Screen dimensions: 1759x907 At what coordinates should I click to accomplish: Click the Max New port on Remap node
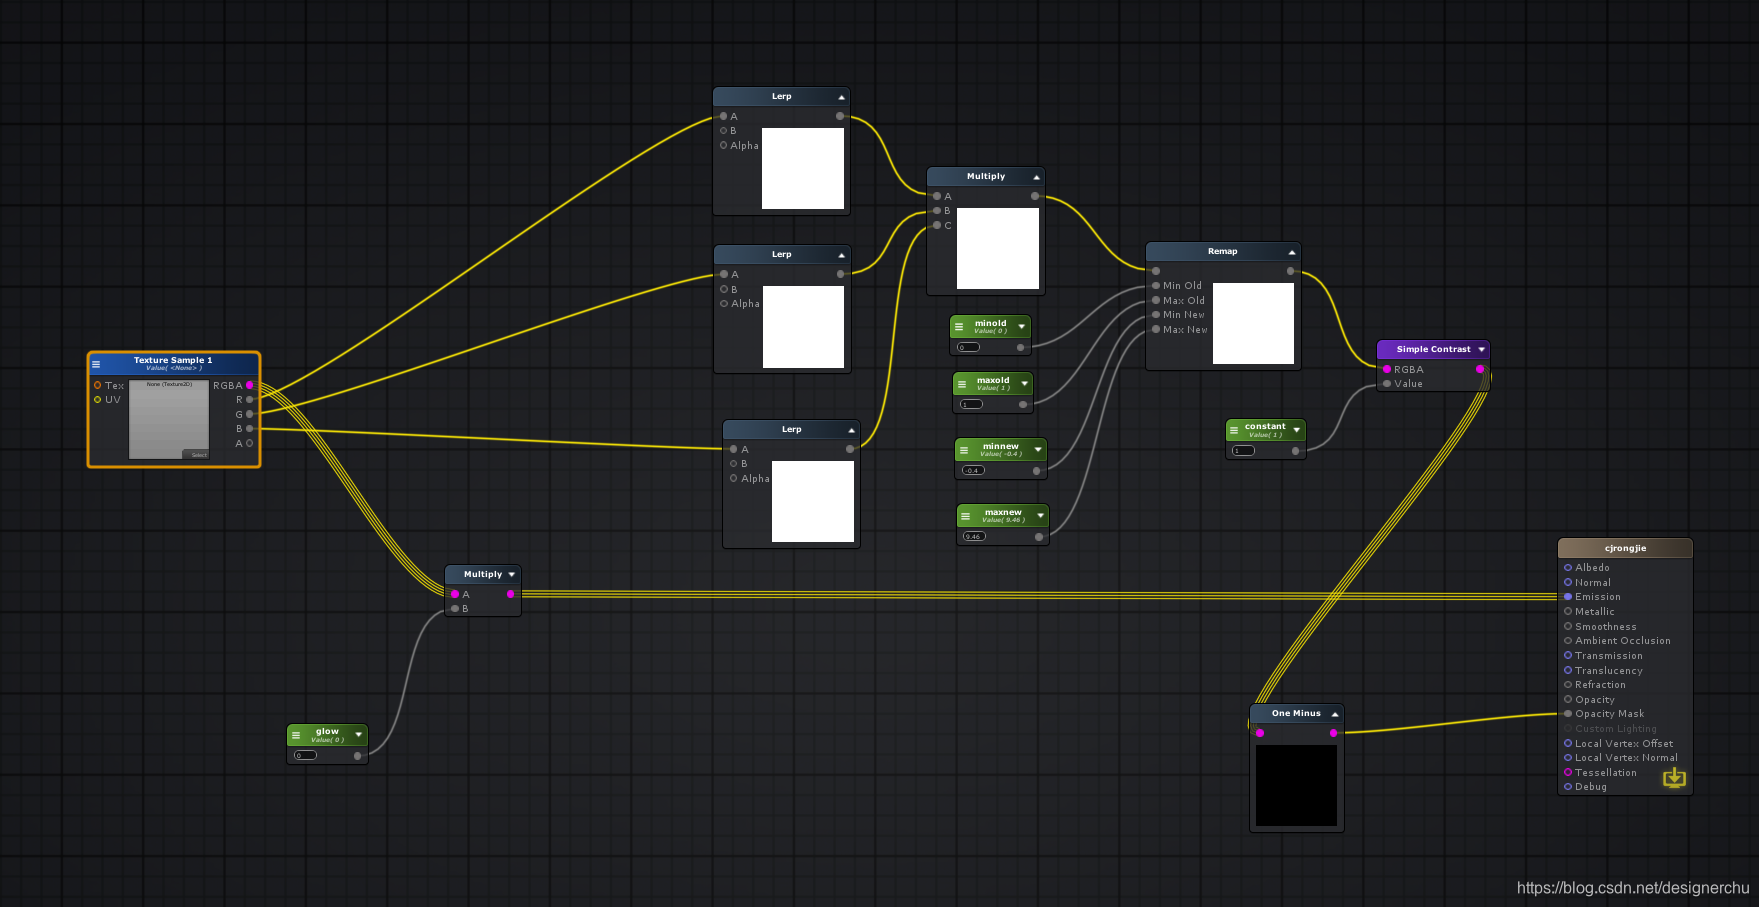pyautogui.click(x=1156, y=329)
